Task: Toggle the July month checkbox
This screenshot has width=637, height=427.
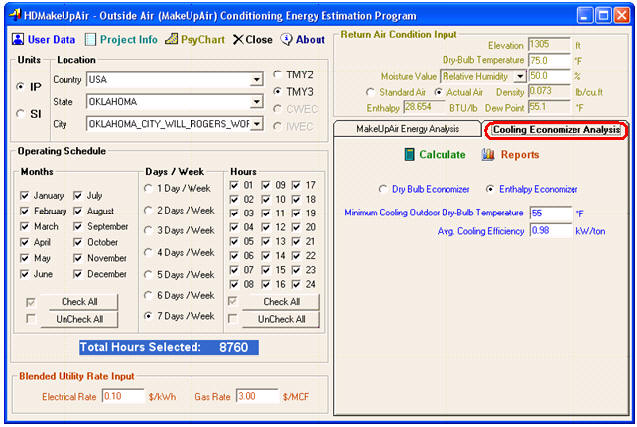Action: [x=78, y=196]
